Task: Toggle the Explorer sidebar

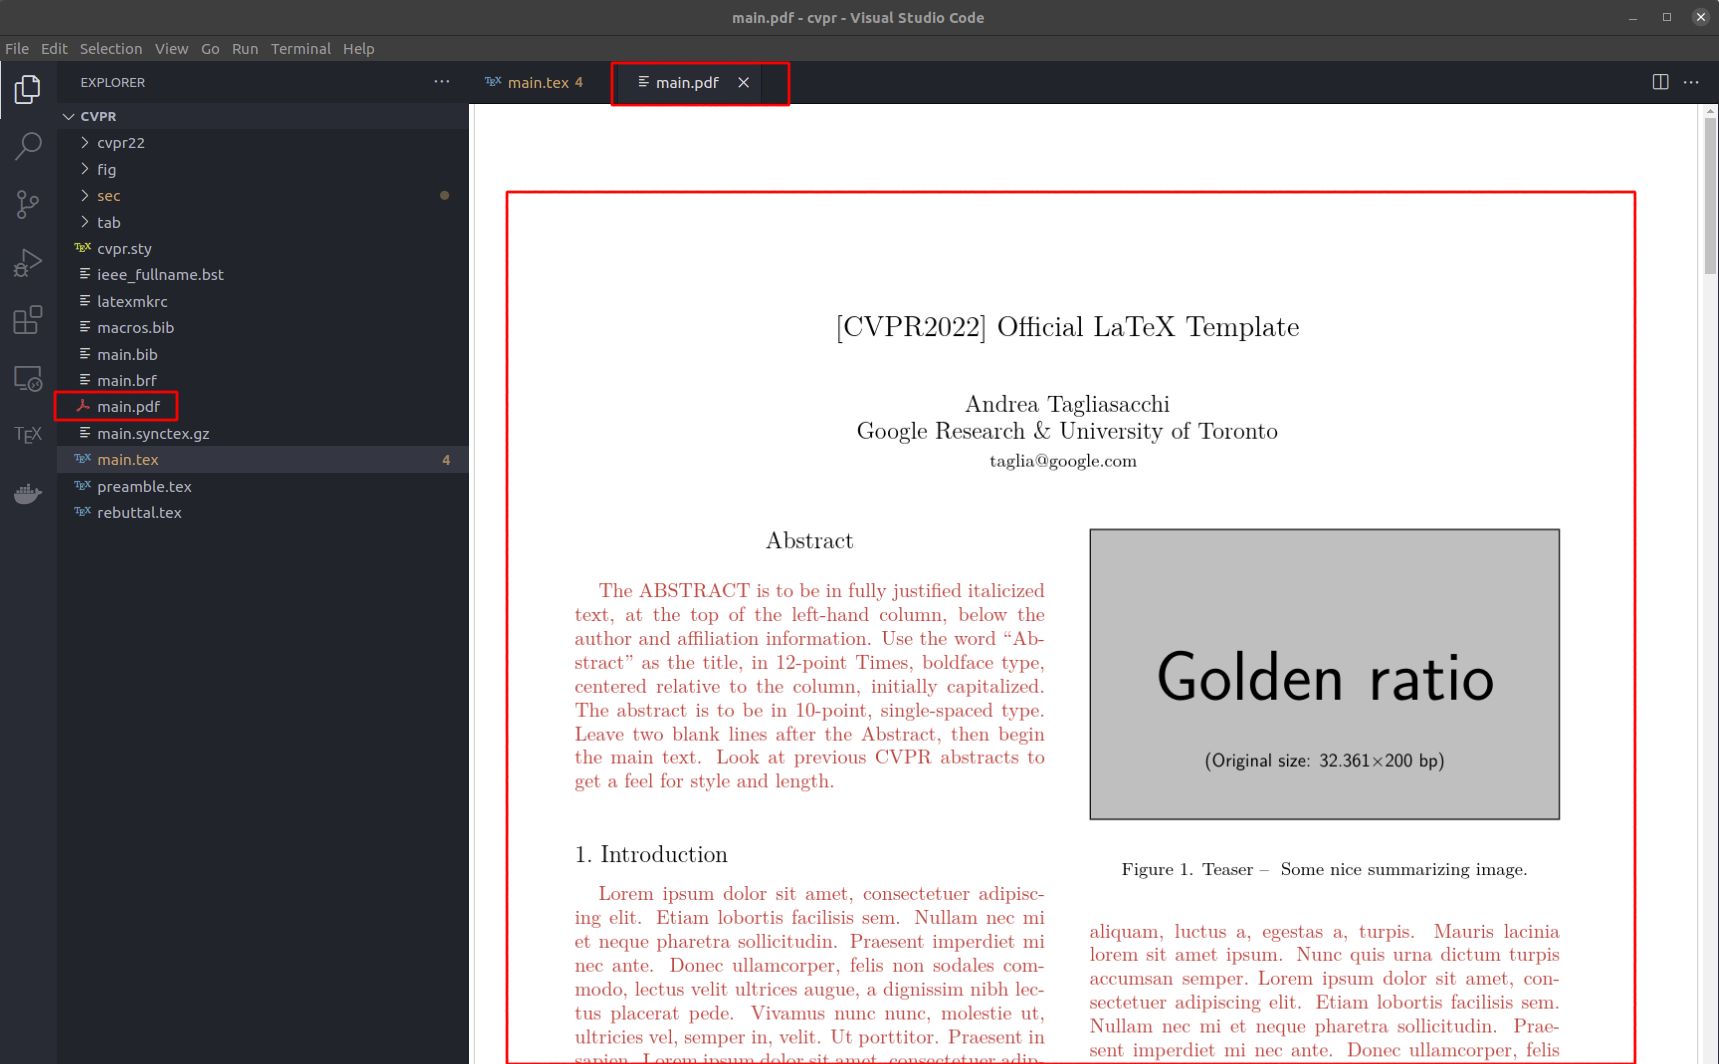Action: coord(27,89)
